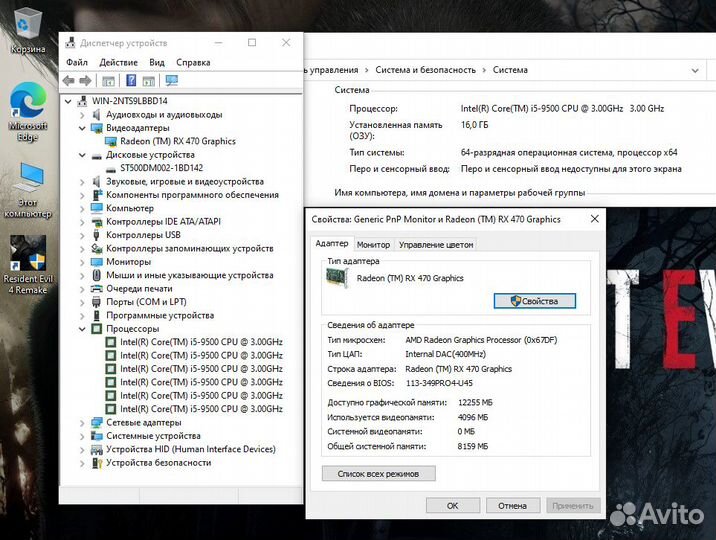Click the Back arrow in Device Manager toolbar
Image resolution: width=716 pixels, height=540 pixels.
click(x=68, y=81)
